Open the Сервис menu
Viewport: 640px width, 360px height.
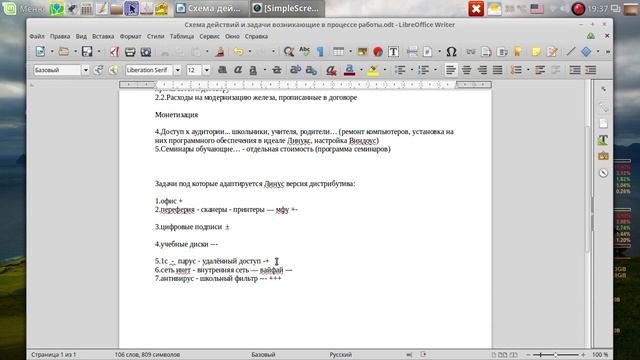coord(209,36)
